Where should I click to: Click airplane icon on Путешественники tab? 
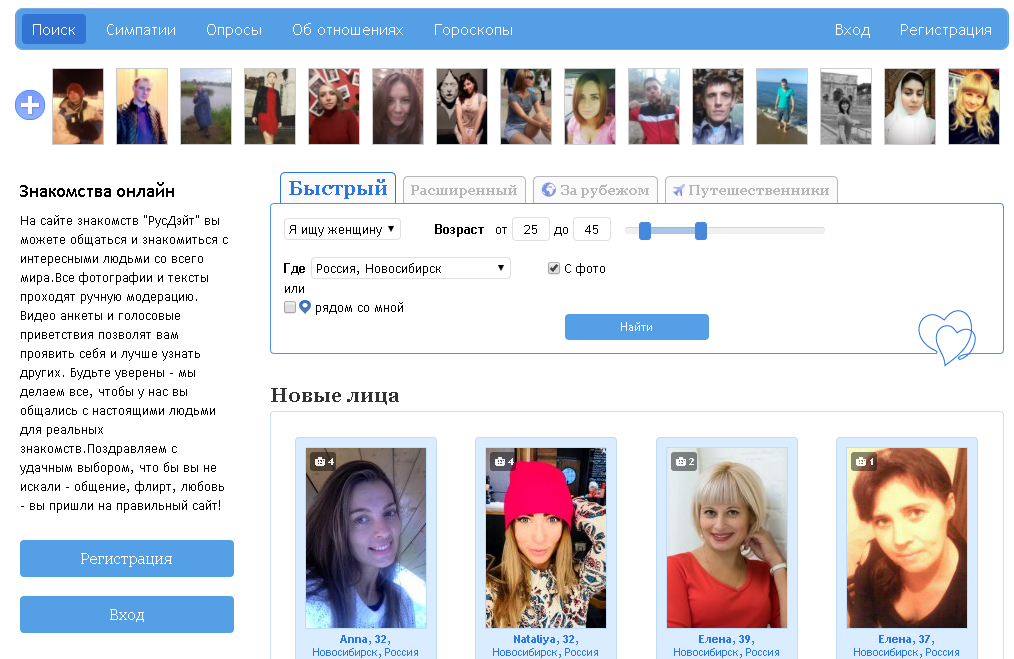678,190
